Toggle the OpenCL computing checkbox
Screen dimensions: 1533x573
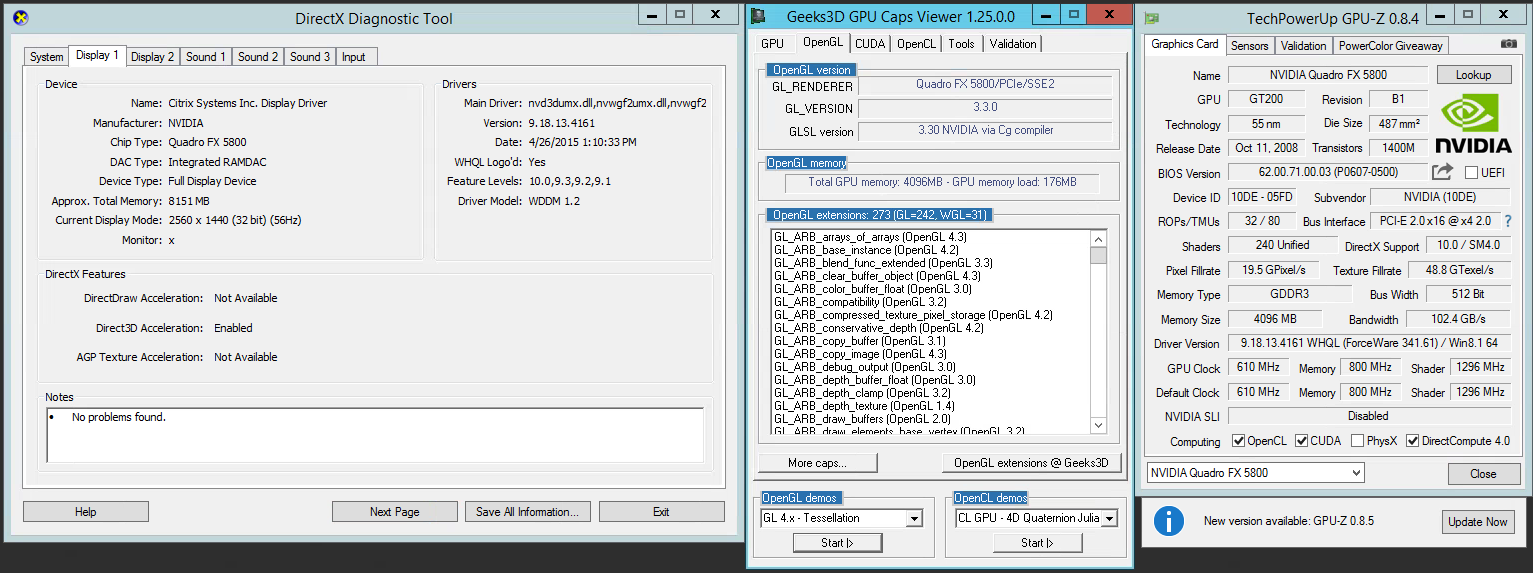1239,440
